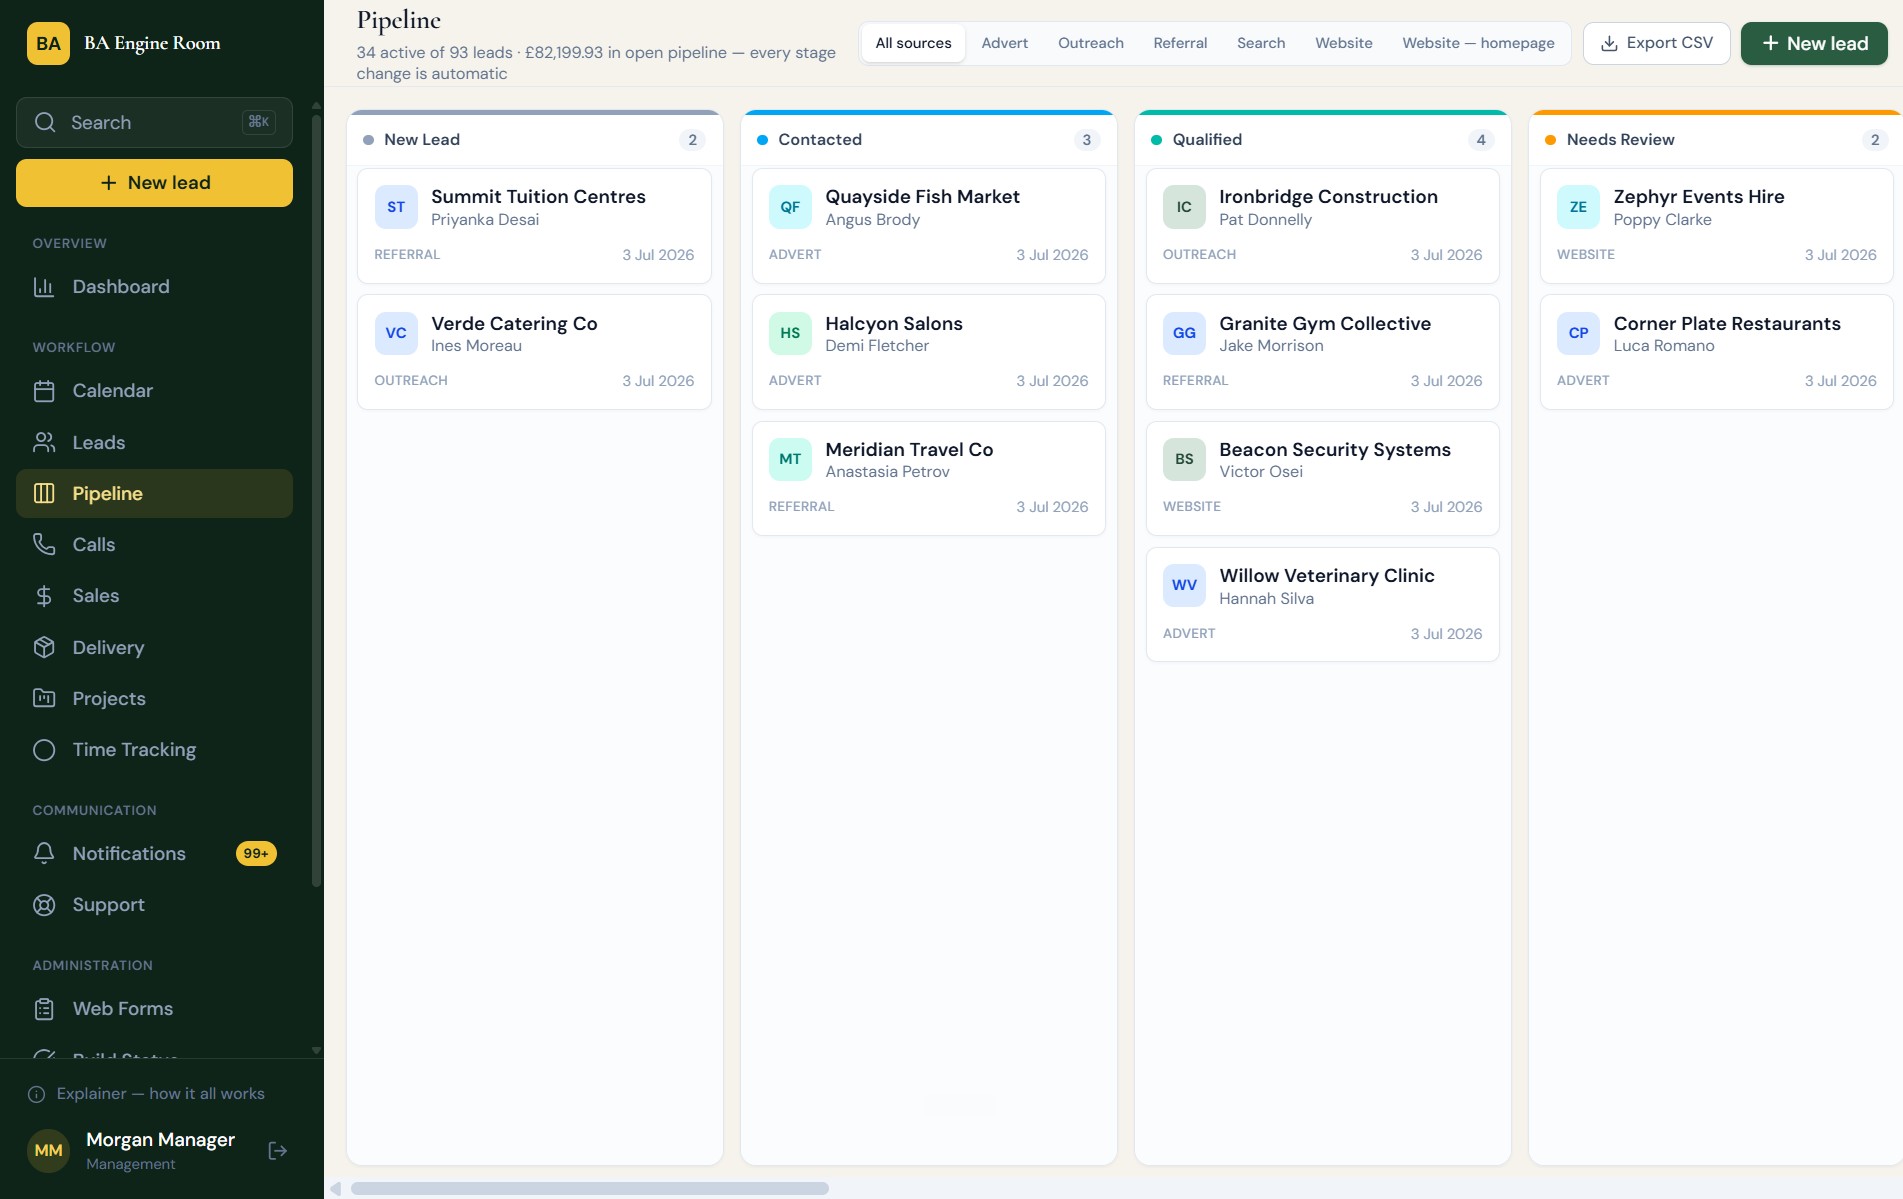Click the sidebar Search input field
Screen dimensions: 1903x1199
point(154,122)
